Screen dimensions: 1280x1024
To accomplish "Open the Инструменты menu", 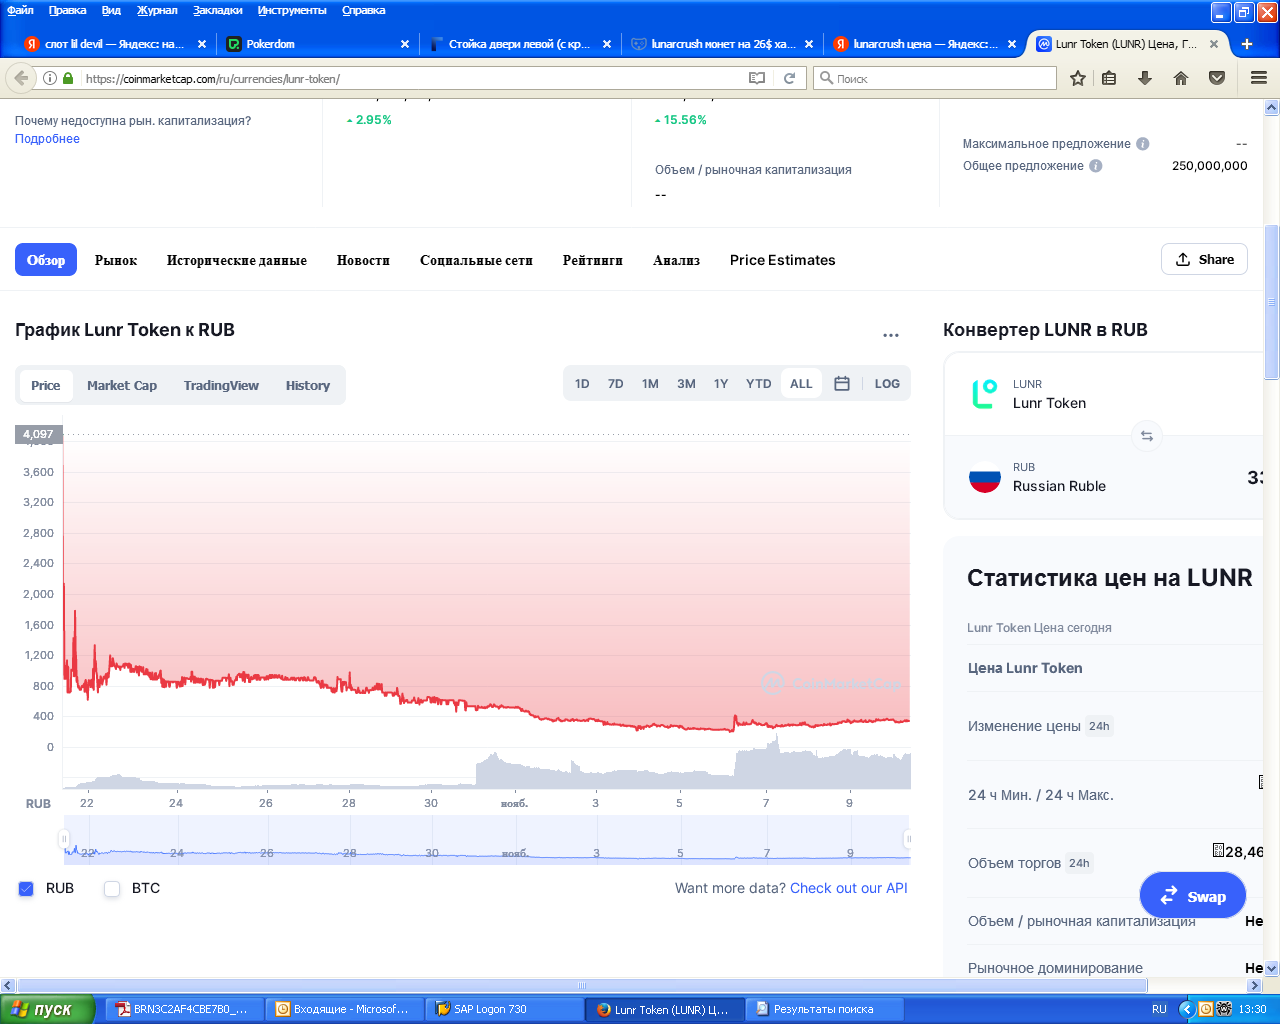I will [x=292, y=10].
